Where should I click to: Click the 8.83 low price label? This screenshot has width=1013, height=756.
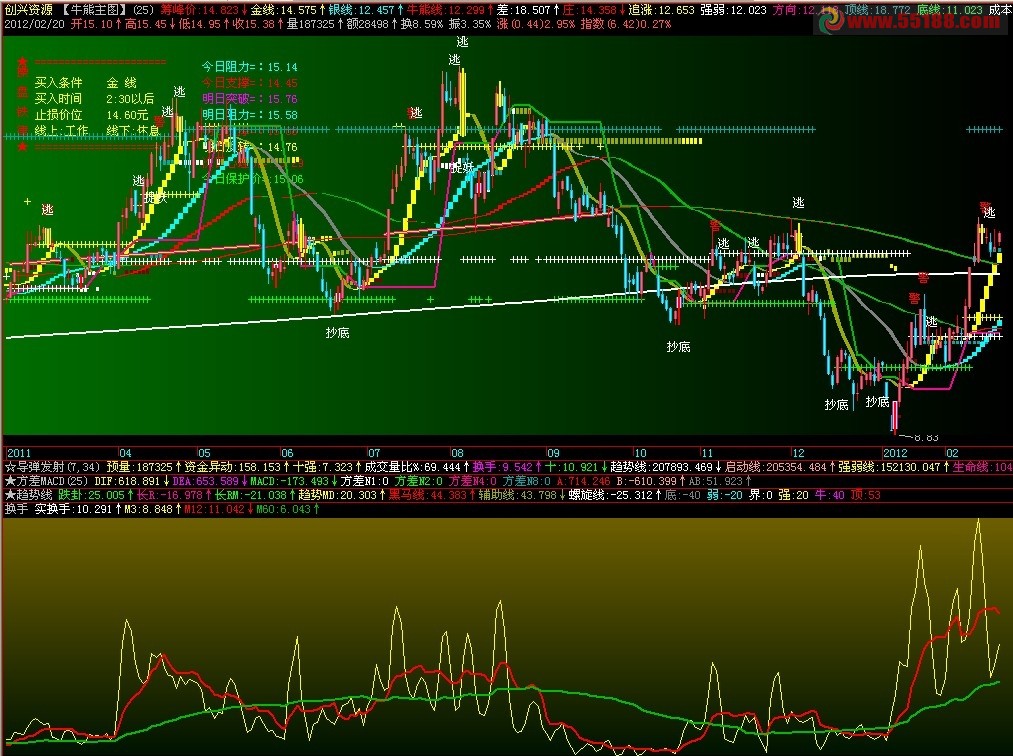(x=926, y=437)
